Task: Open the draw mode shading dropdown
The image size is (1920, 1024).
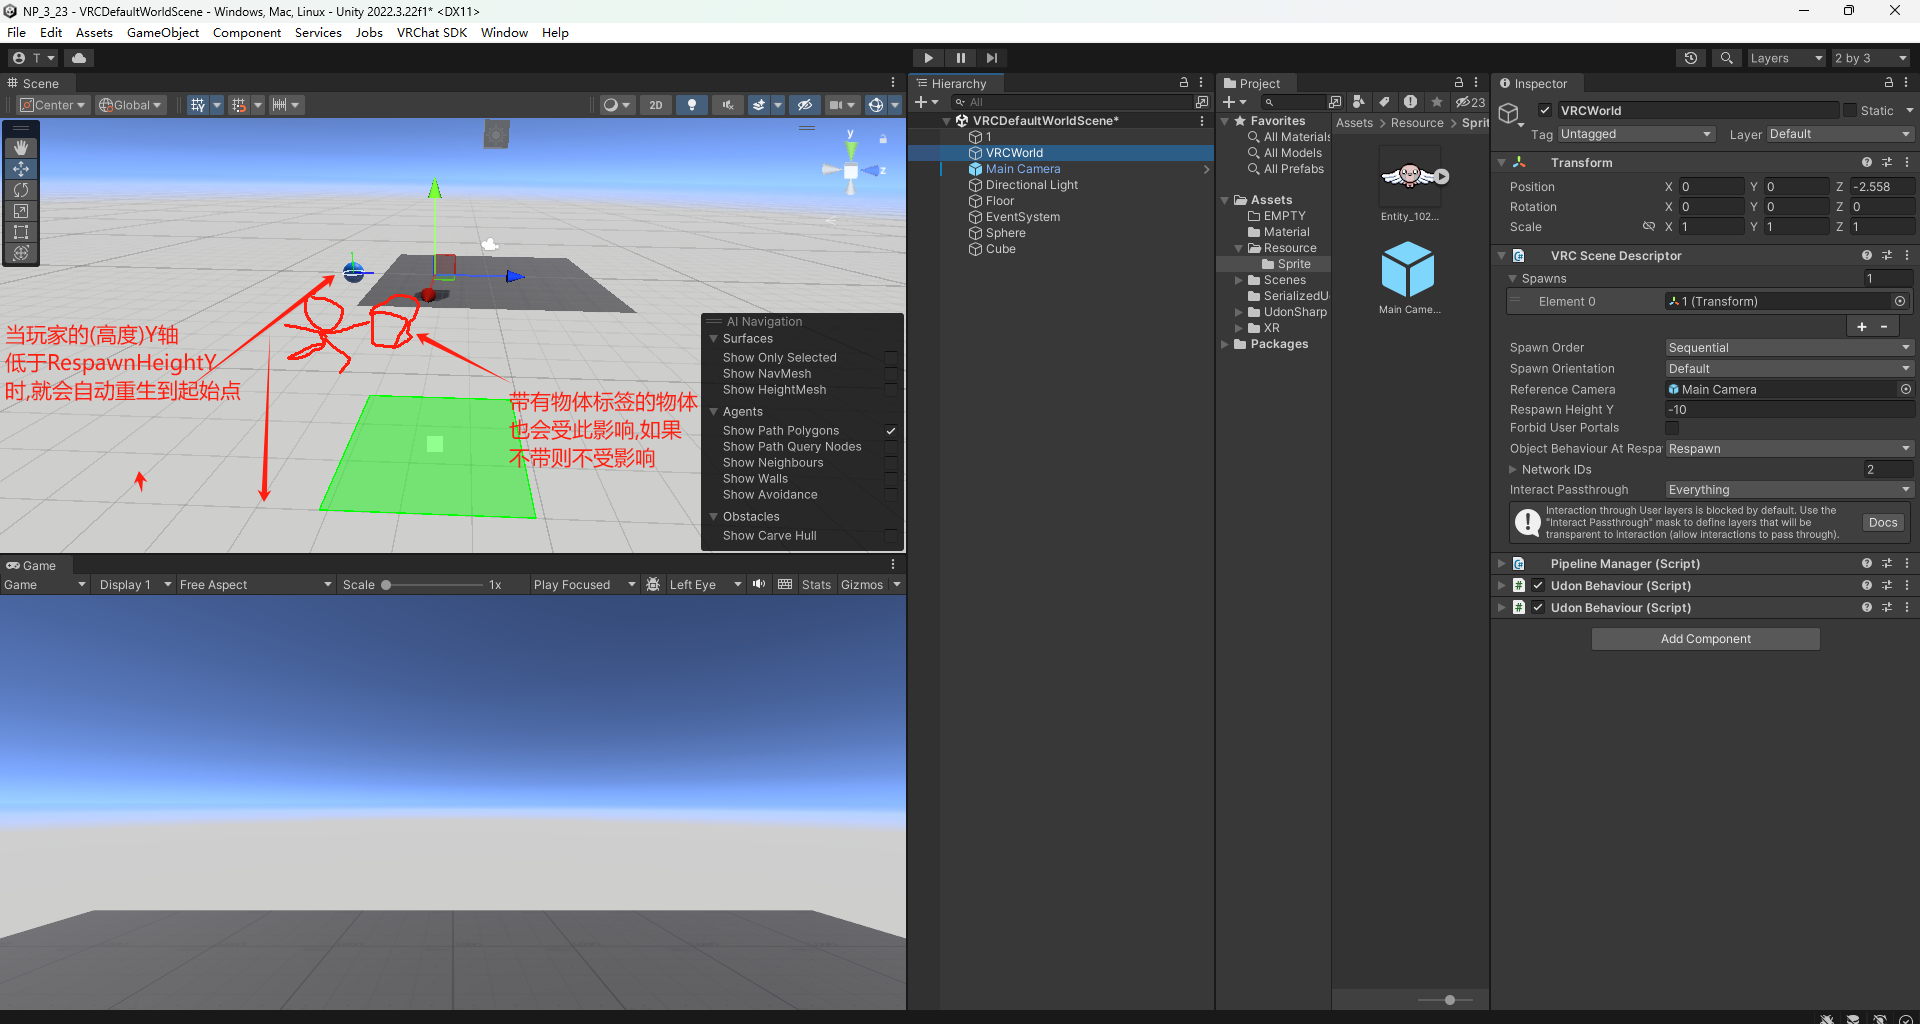Action: (x=617, y=105)
